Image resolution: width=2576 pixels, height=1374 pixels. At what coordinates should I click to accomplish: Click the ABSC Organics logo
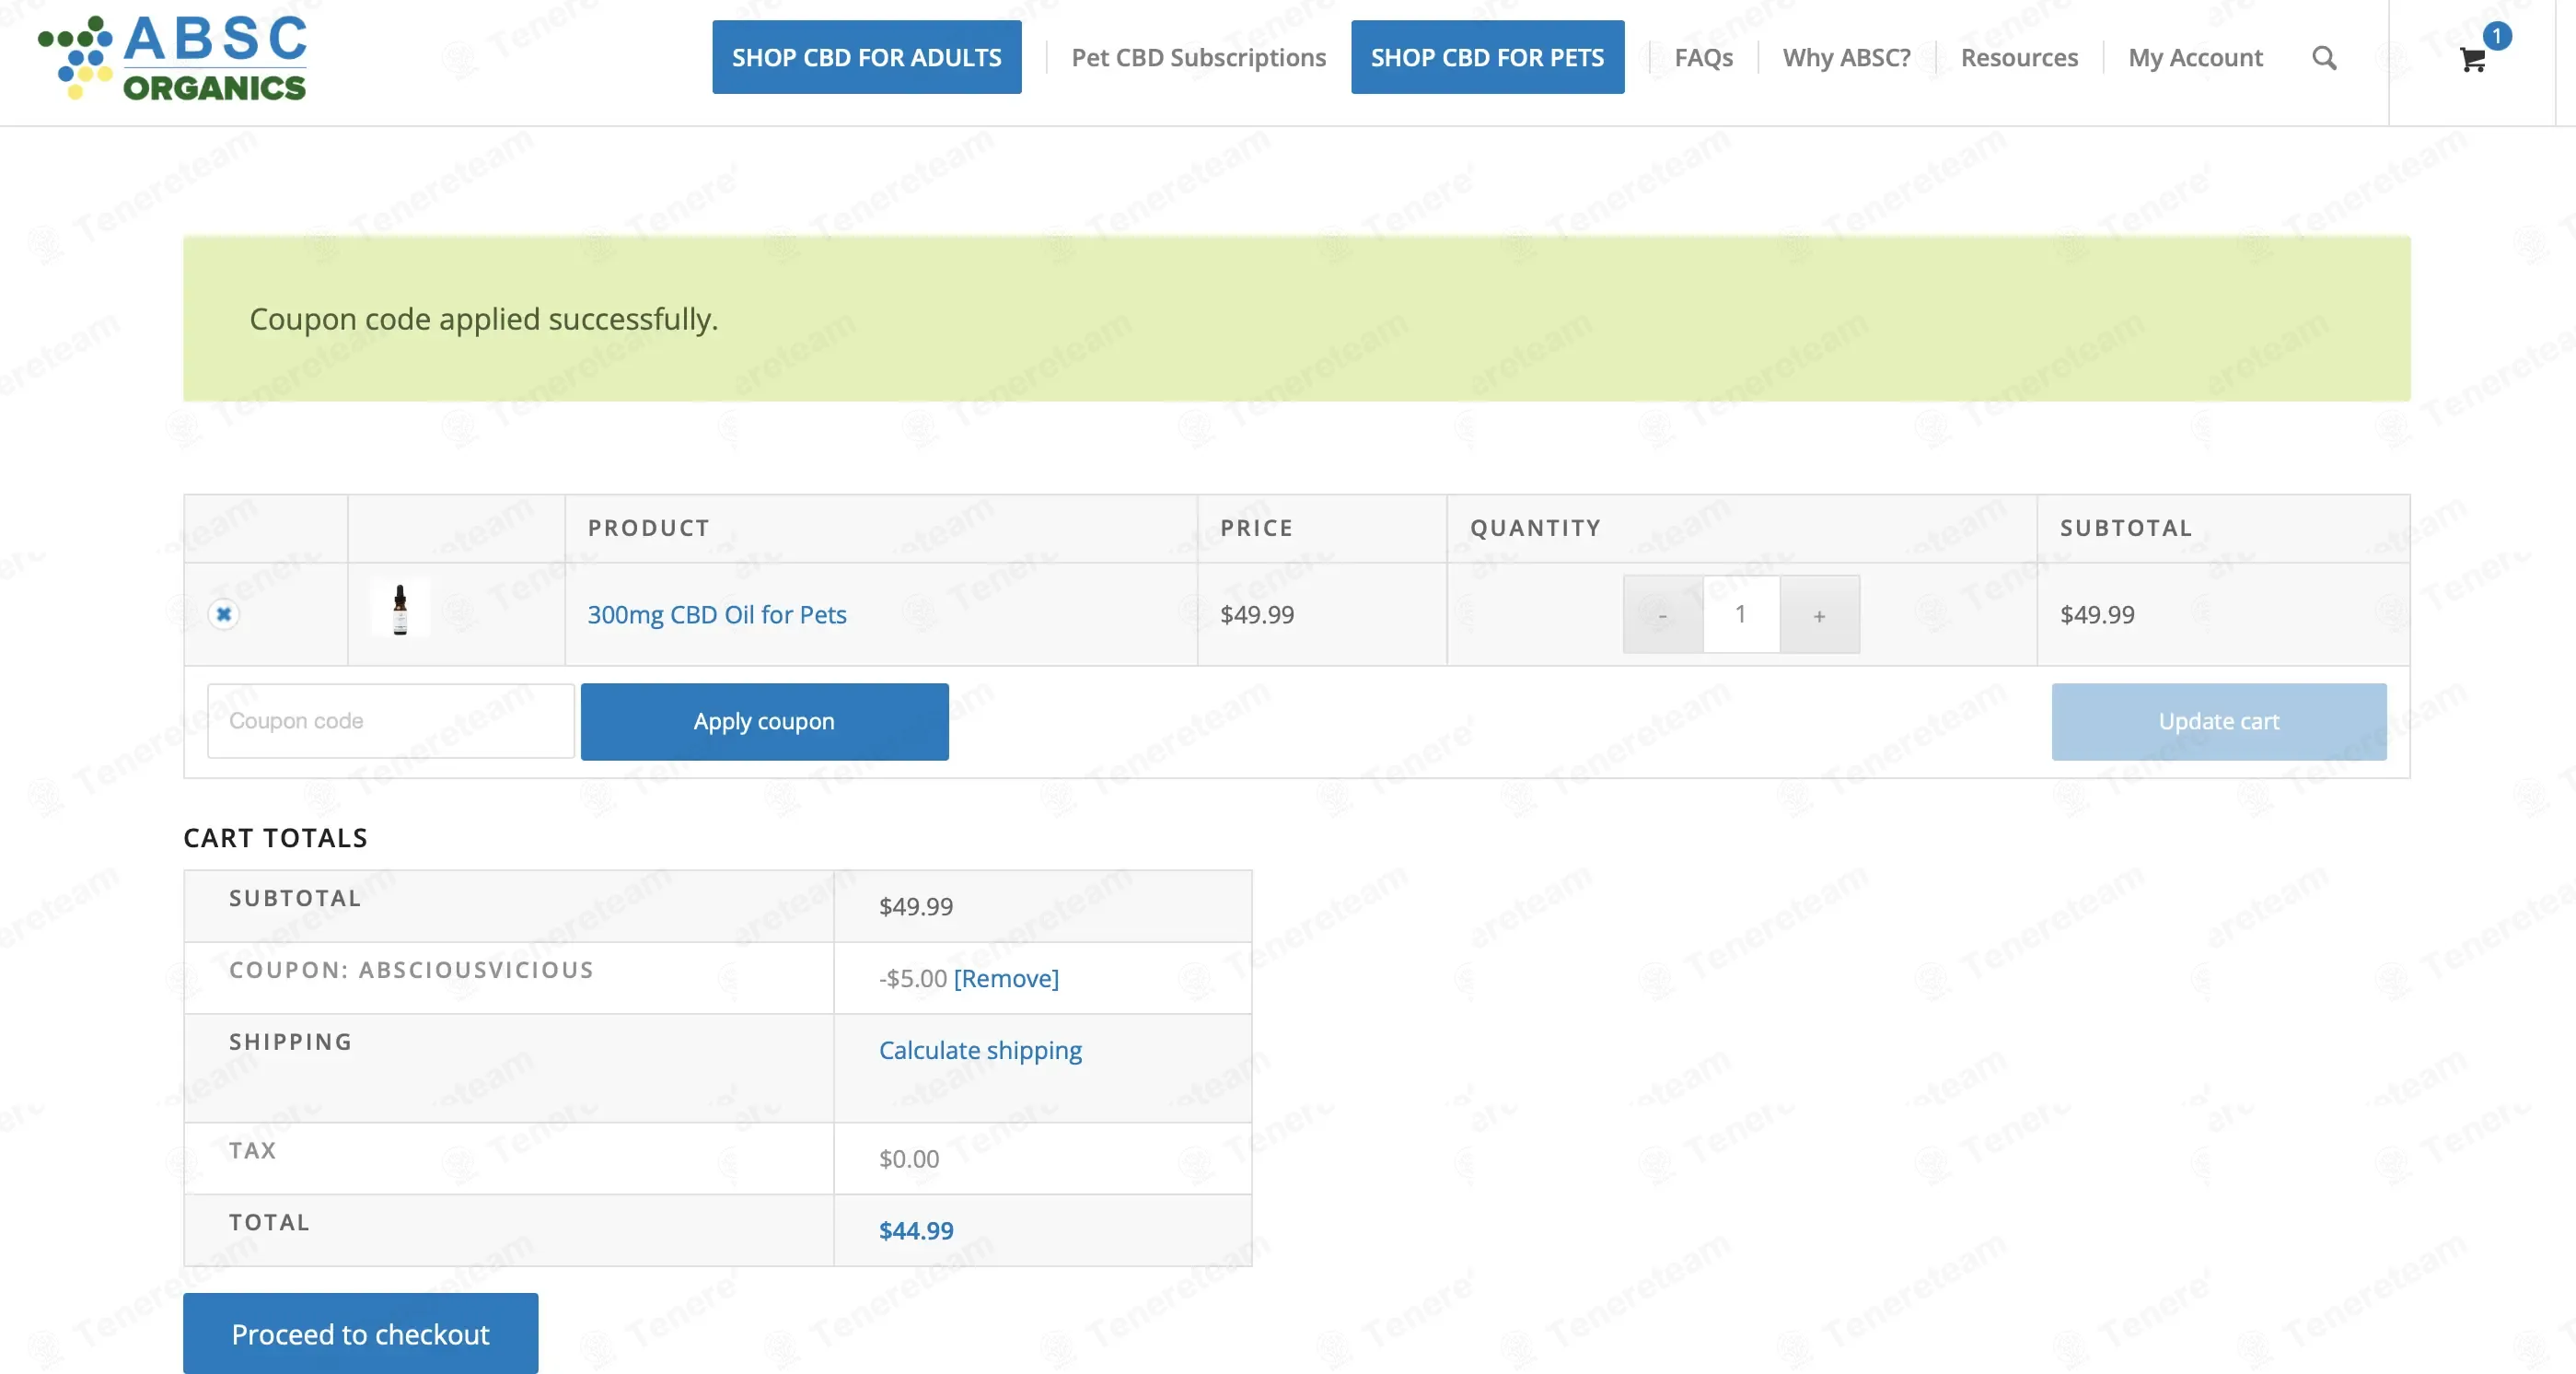tap(172, 57)
